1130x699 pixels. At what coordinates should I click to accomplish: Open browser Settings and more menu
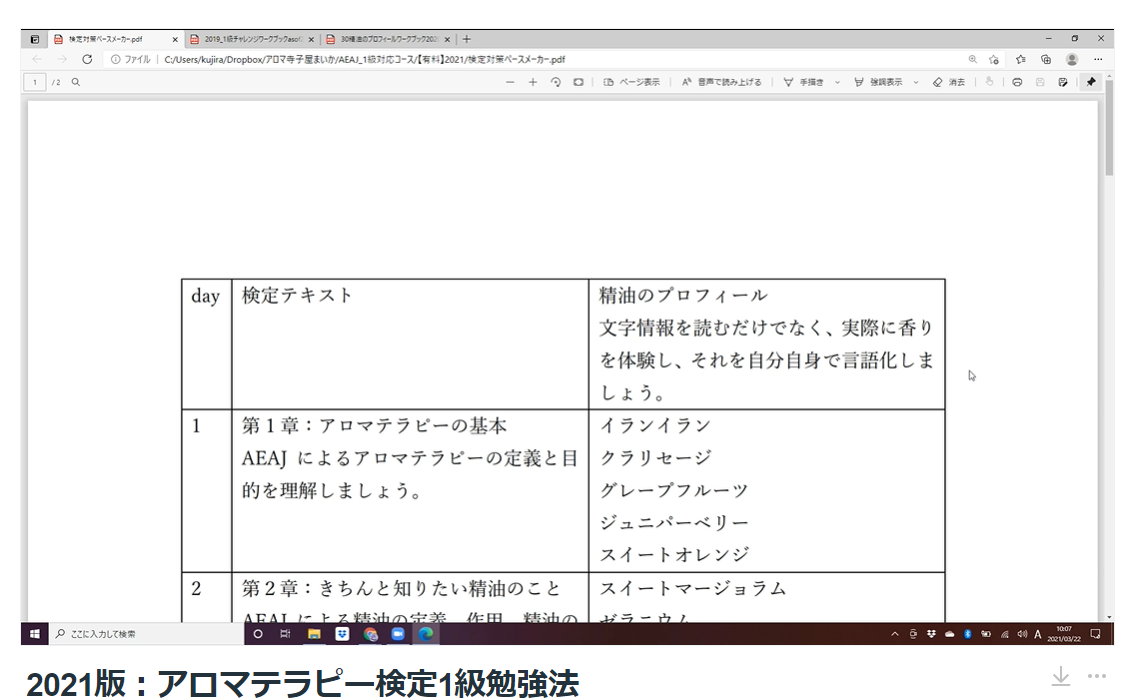pyautogui.click(x=1098, y=59)
